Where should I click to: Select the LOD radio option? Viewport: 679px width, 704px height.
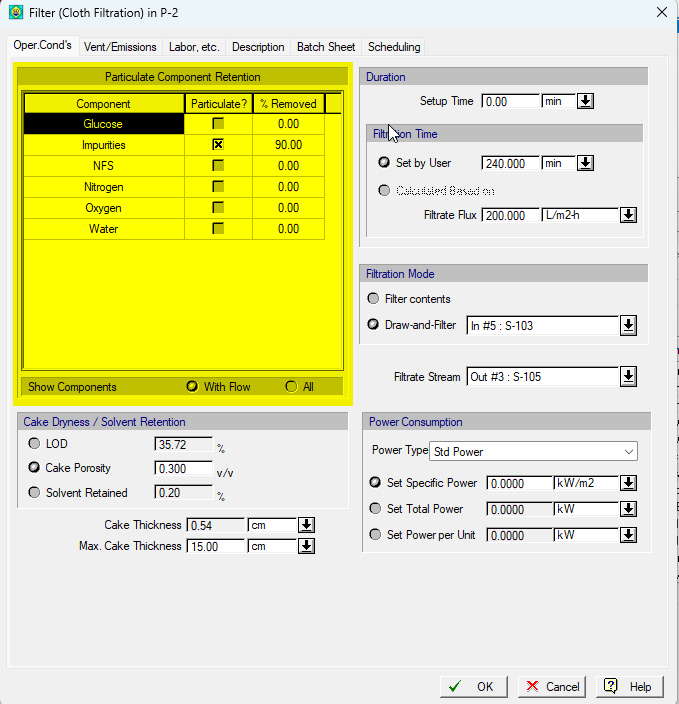click(34, 444)
